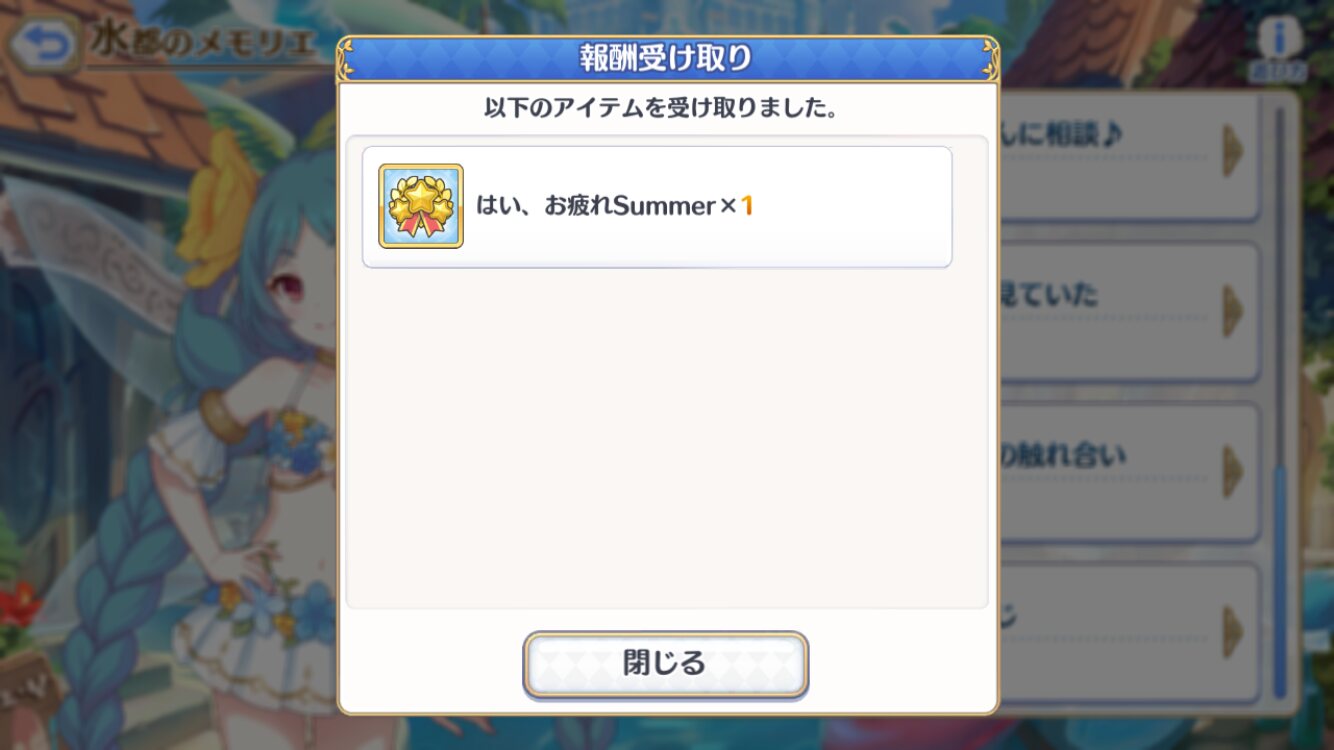The width and height of the screenshot is (1334, 750).
Task: Expand the arrow beside に相談♪ entry
Action: (x=1233, y=150)
